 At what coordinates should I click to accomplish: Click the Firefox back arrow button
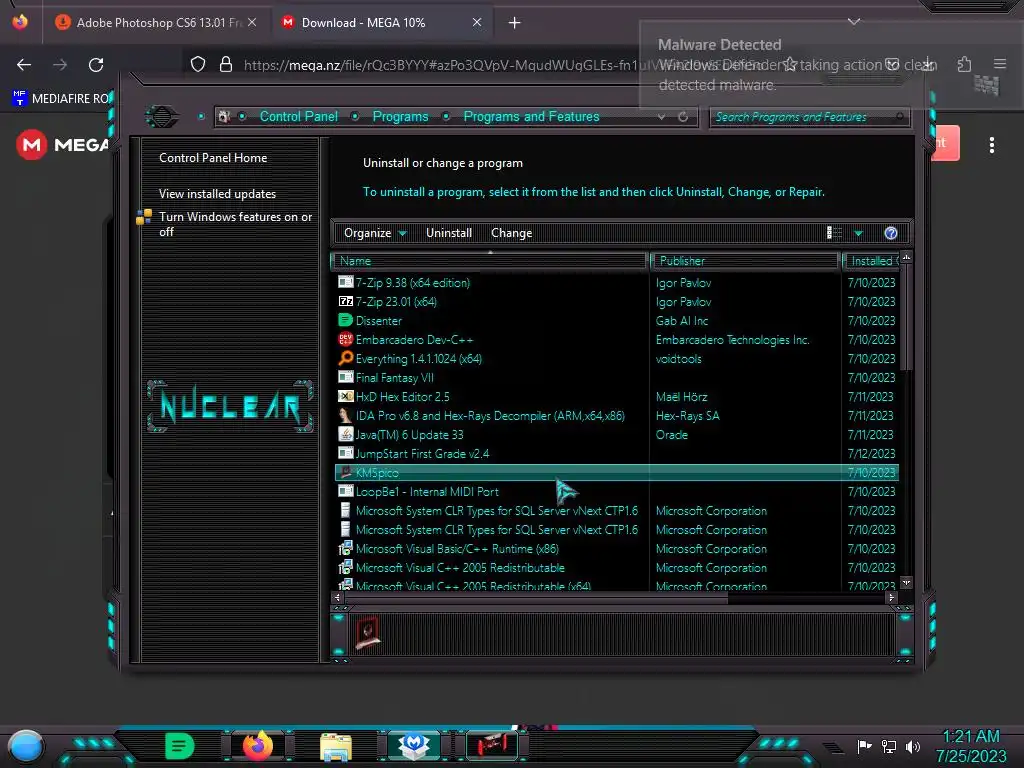[24, 65]
